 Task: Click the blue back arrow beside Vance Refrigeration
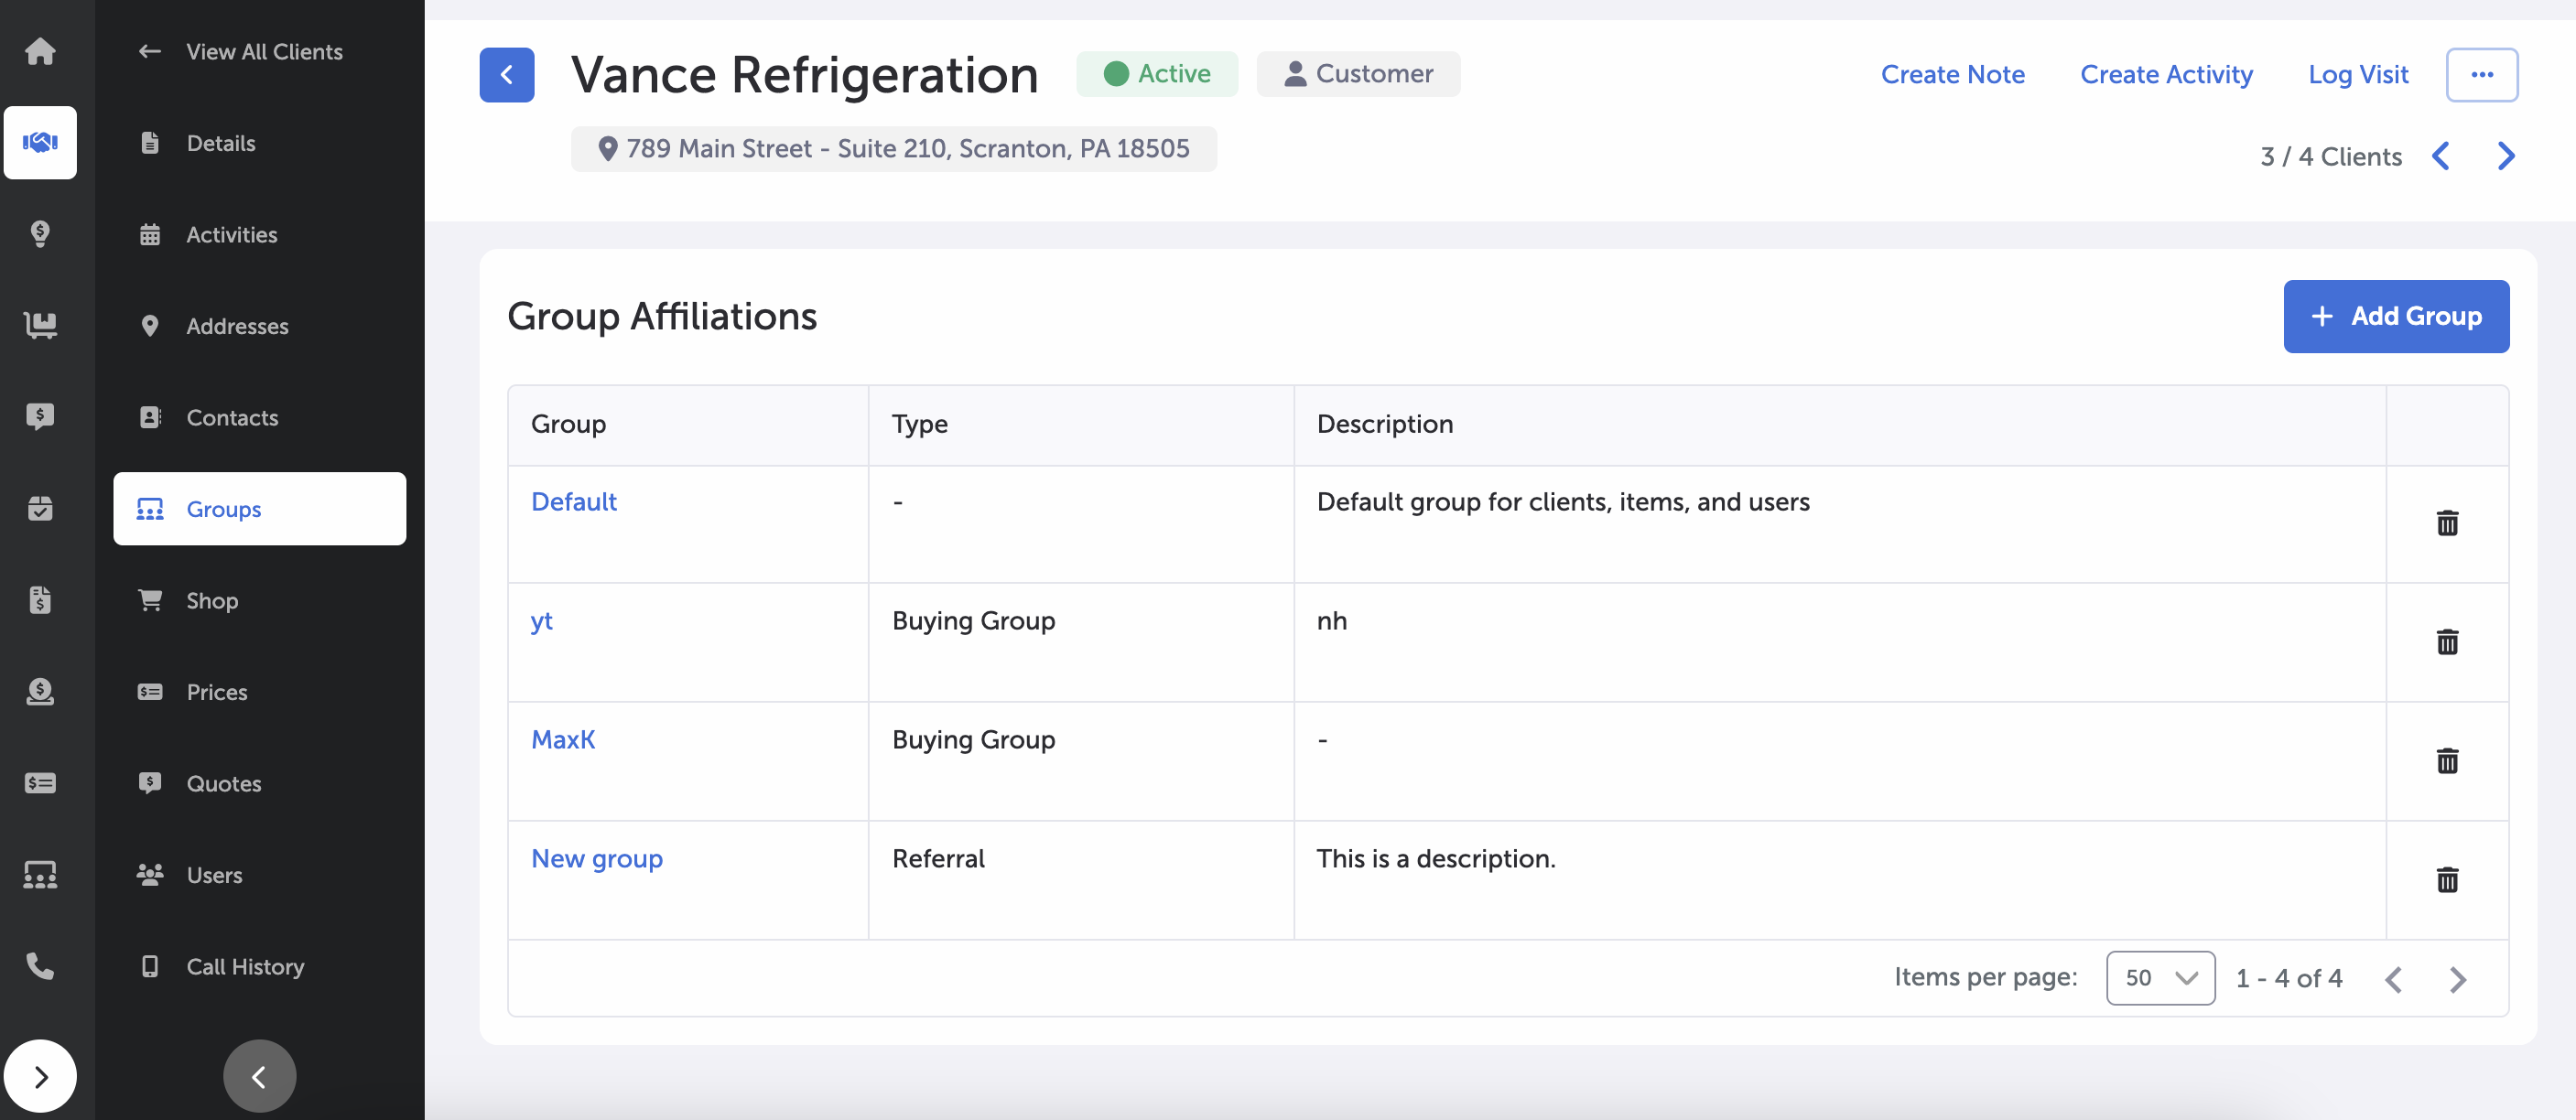click(x=506, y=75)
